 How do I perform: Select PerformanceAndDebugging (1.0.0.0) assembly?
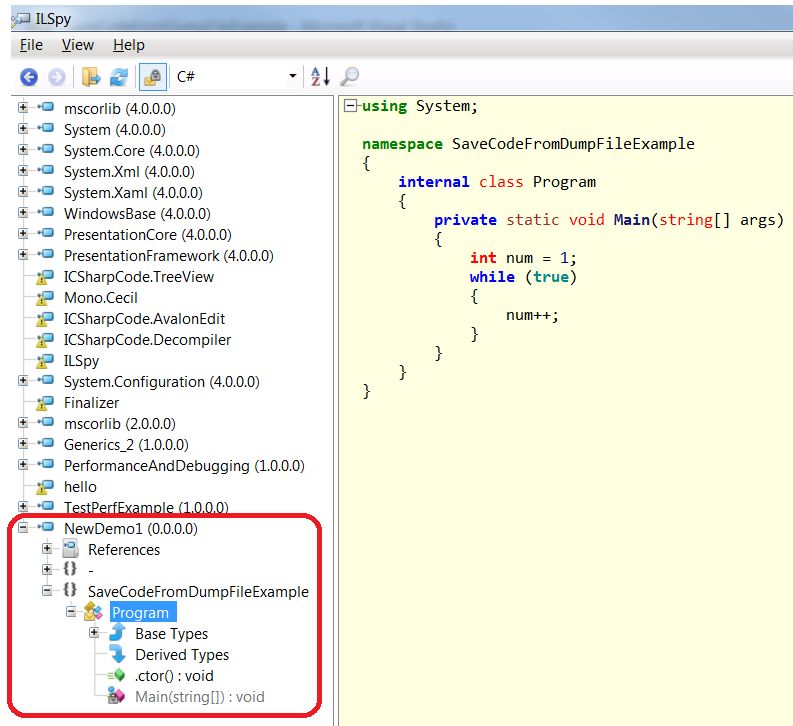coord(184,466)
